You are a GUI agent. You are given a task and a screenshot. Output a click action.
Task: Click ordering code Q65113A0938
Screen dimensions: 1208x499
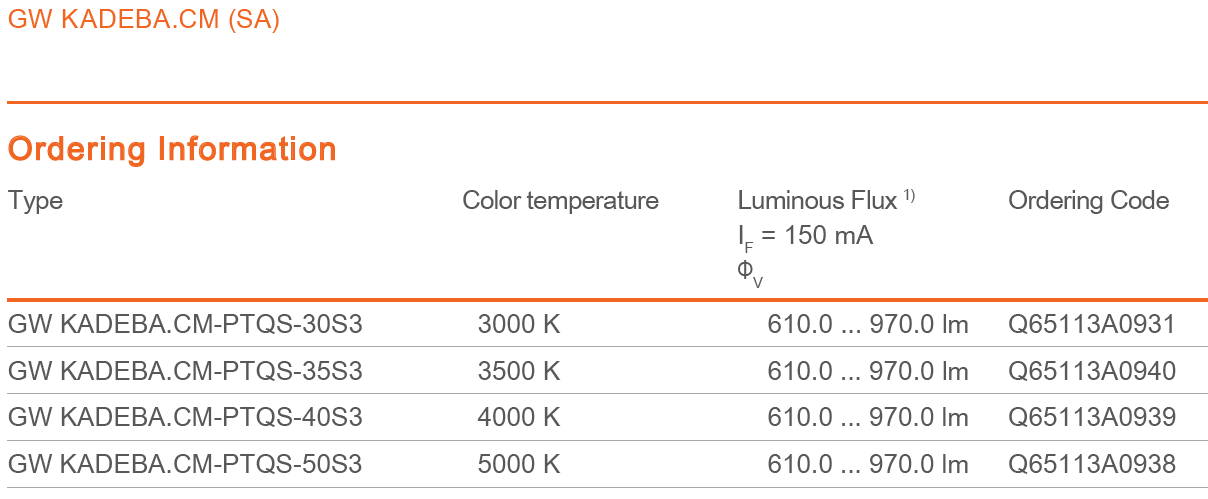pos(1092,464)
